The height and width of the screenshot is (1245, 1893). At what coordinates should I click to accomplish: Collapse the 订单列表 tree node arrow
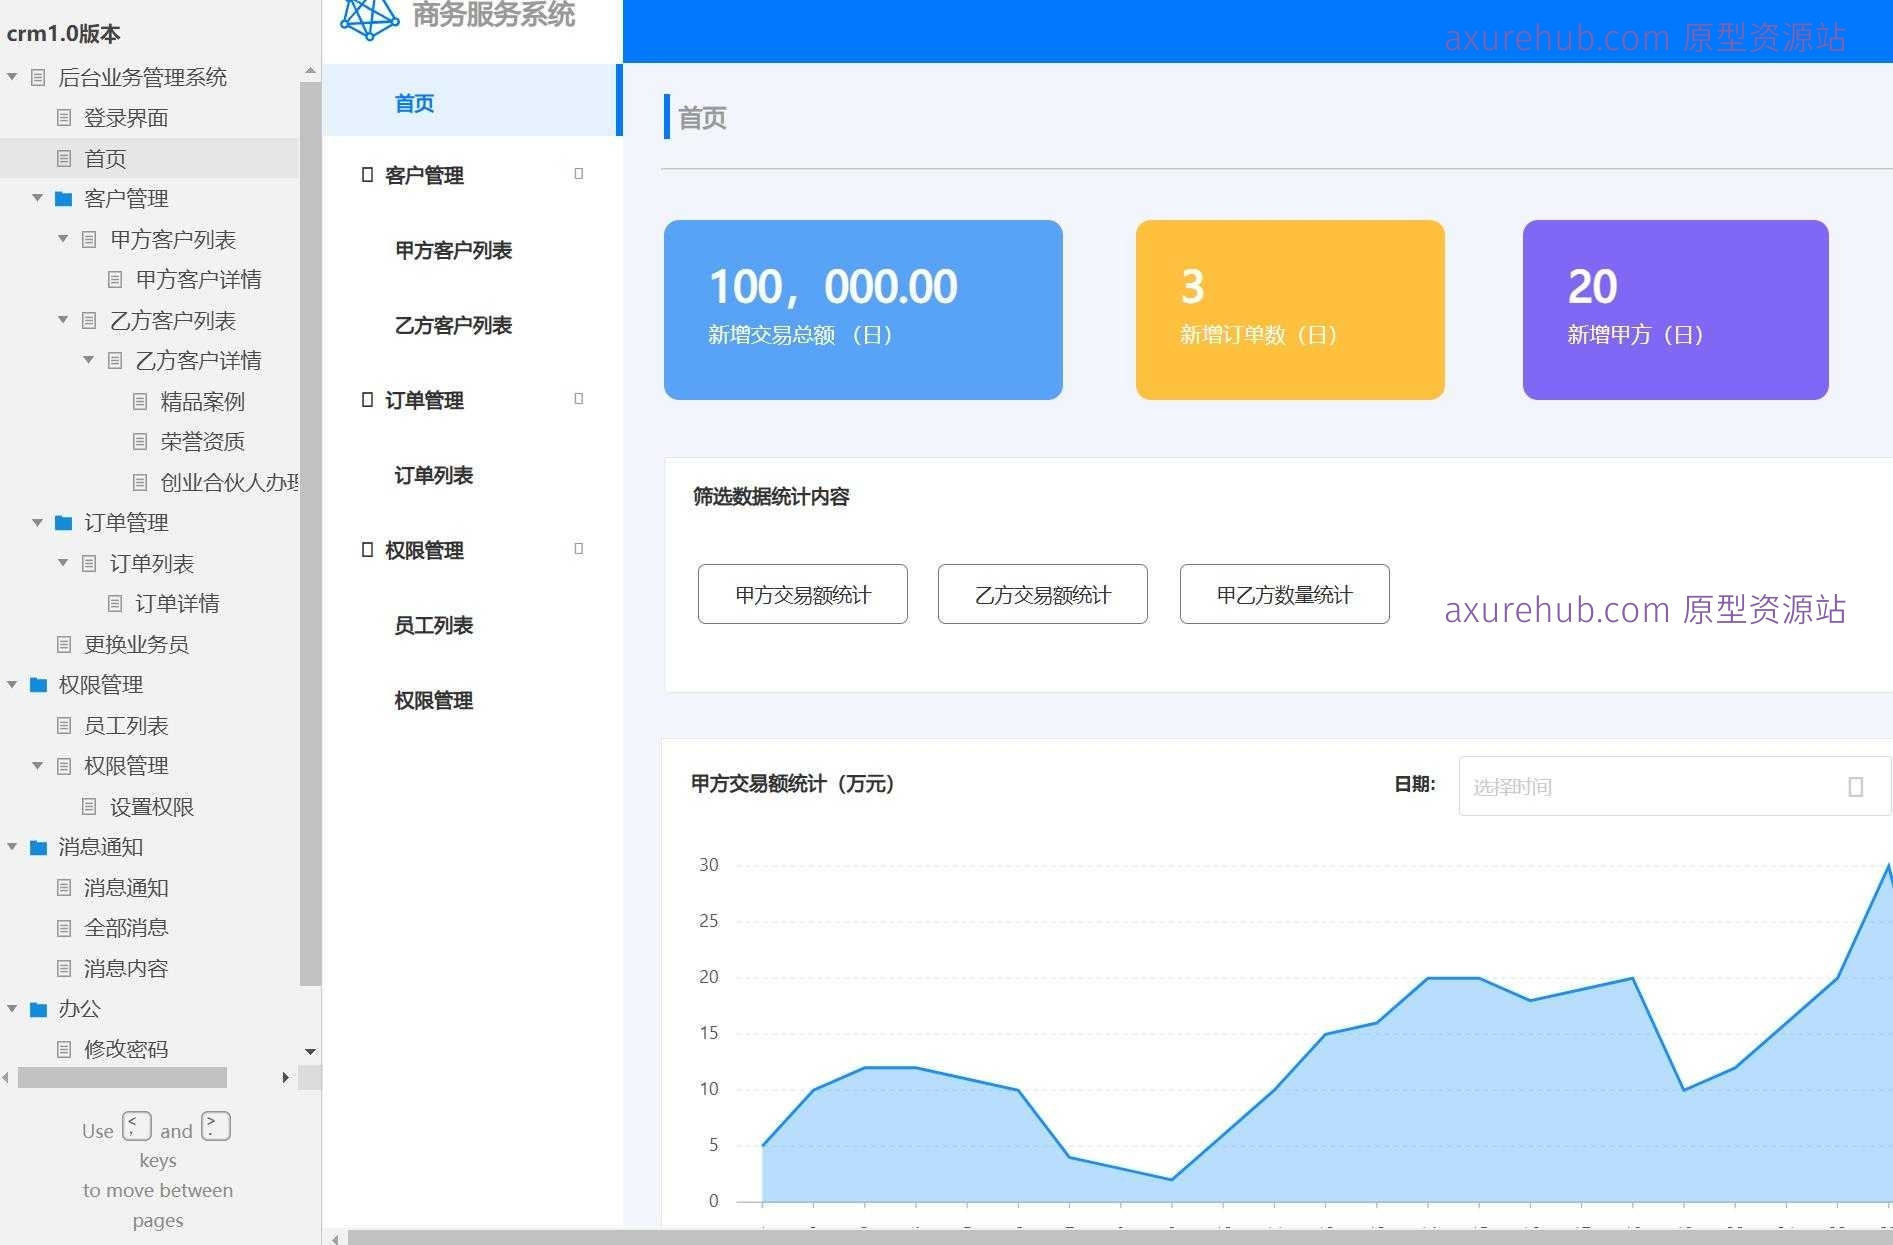63,563
